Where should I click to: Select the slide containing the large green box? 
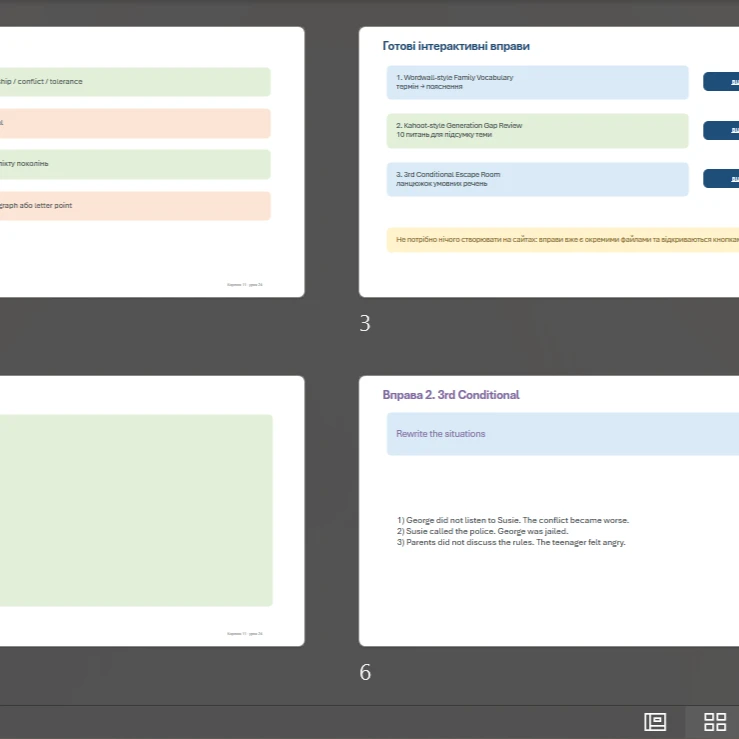coord(152,511)
